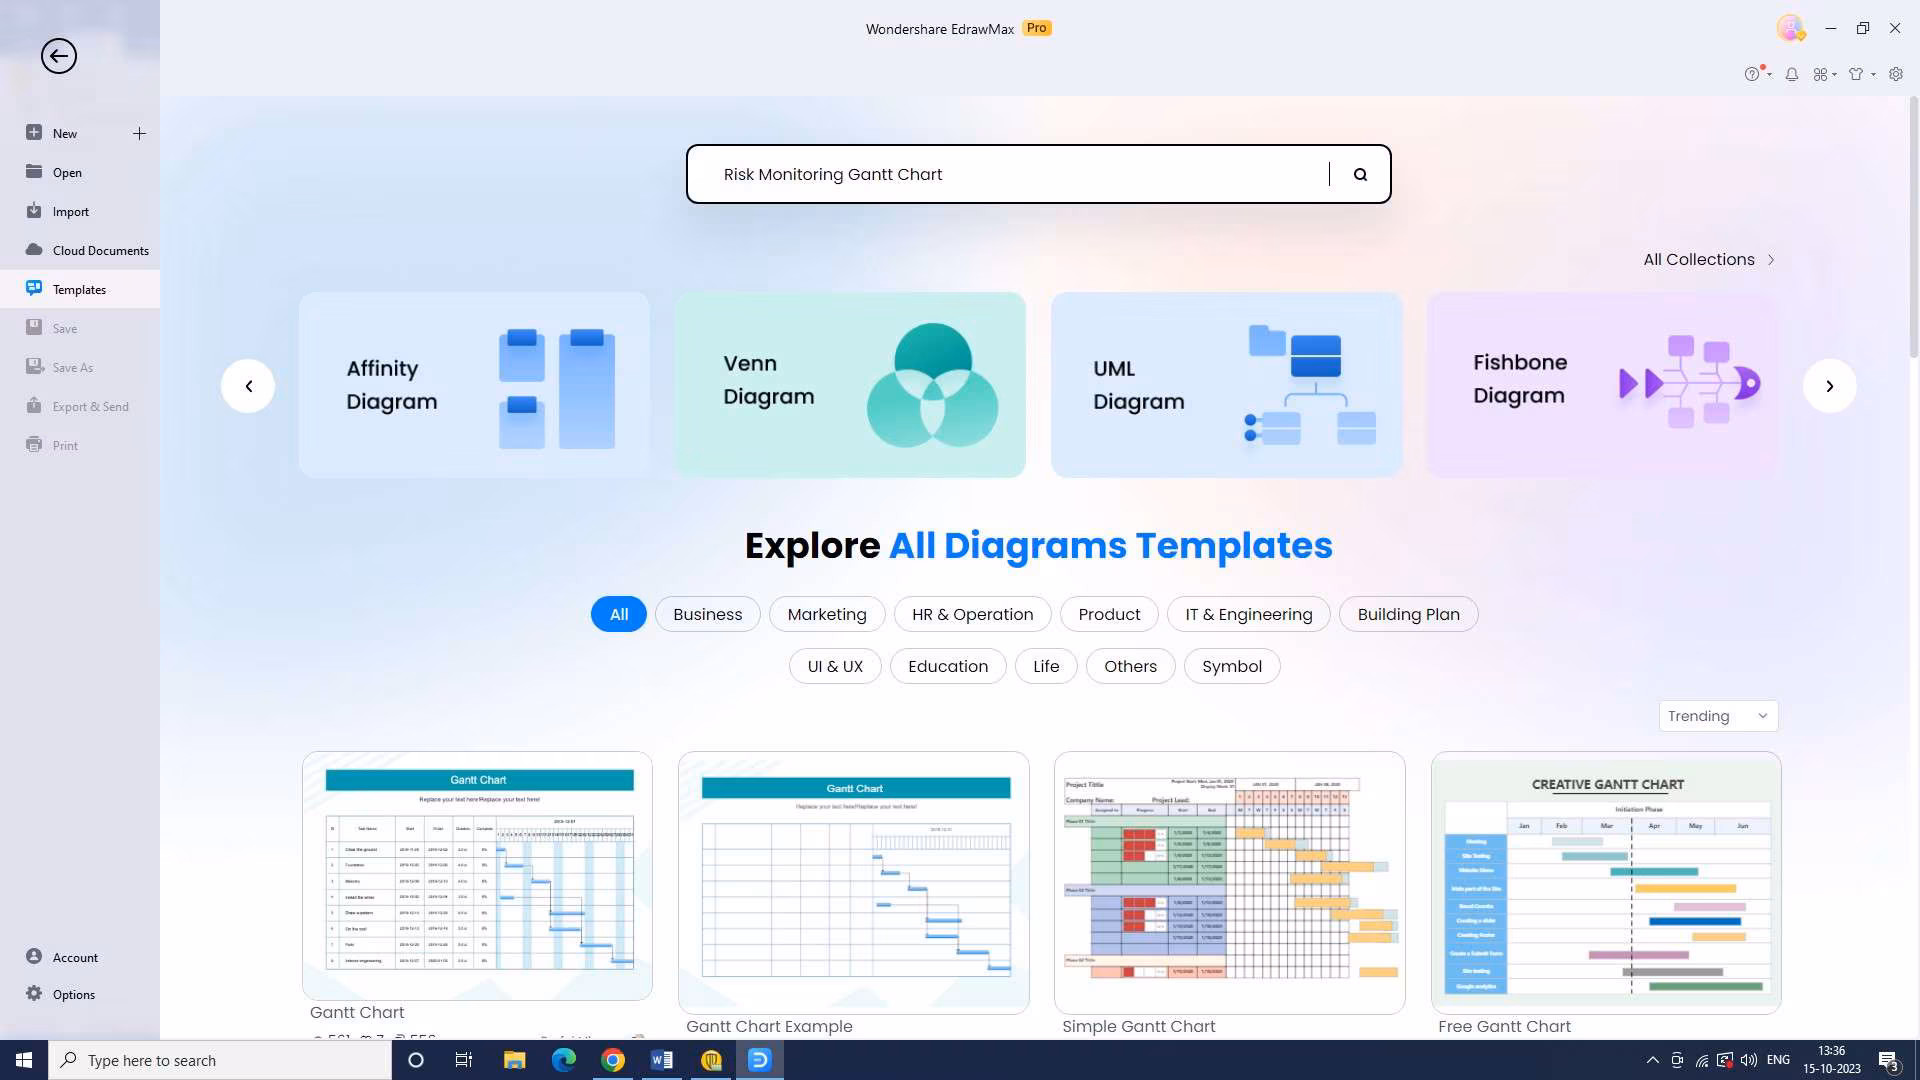Viewport: 1920px width, 1080px height.
Task: Open the apps grid icon
Action: [x=1821, y=74]
